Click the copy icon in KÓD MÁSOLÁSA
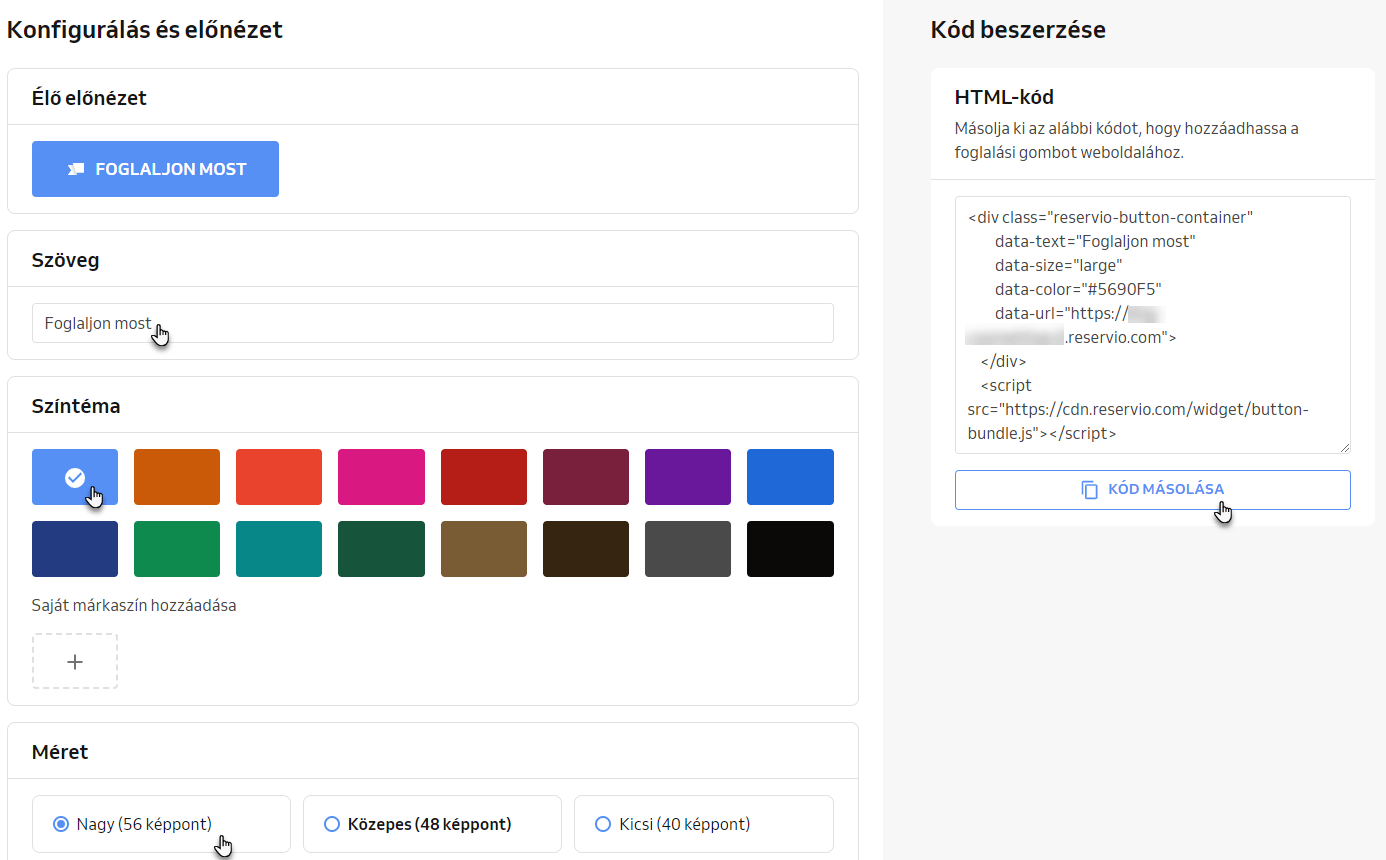Screen dimensions: 1386x860 [1090, 490]
